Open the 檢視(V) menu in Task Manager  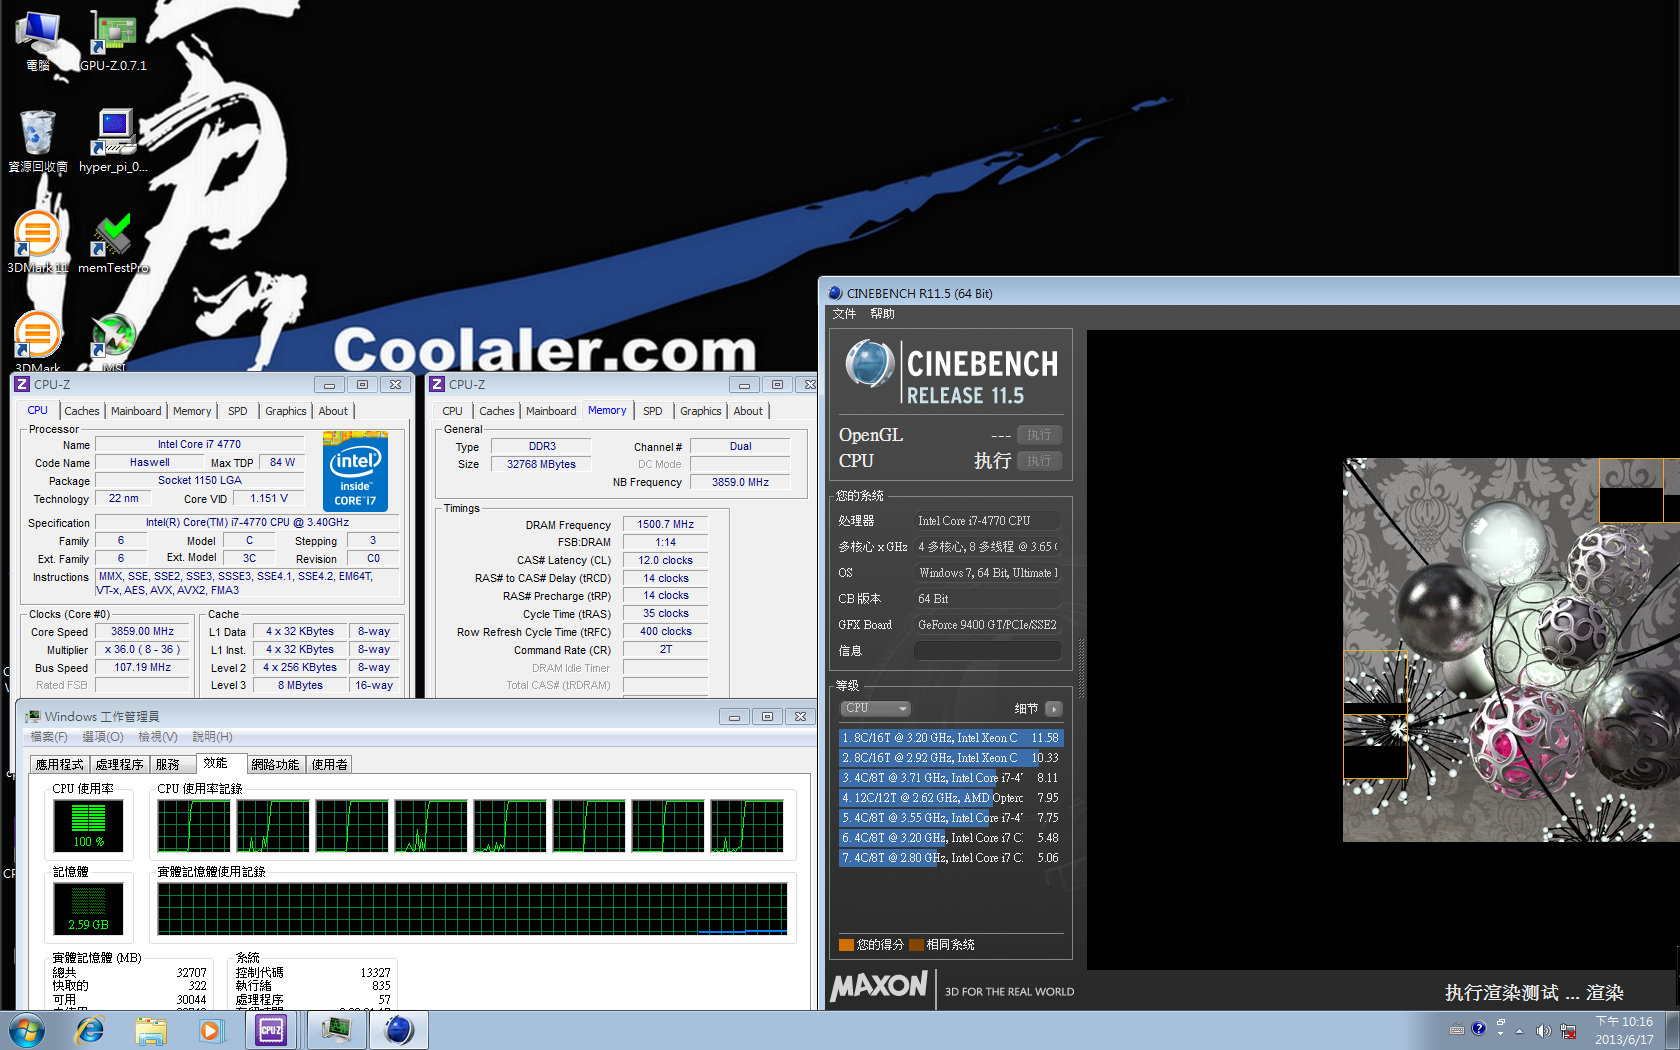158,737
